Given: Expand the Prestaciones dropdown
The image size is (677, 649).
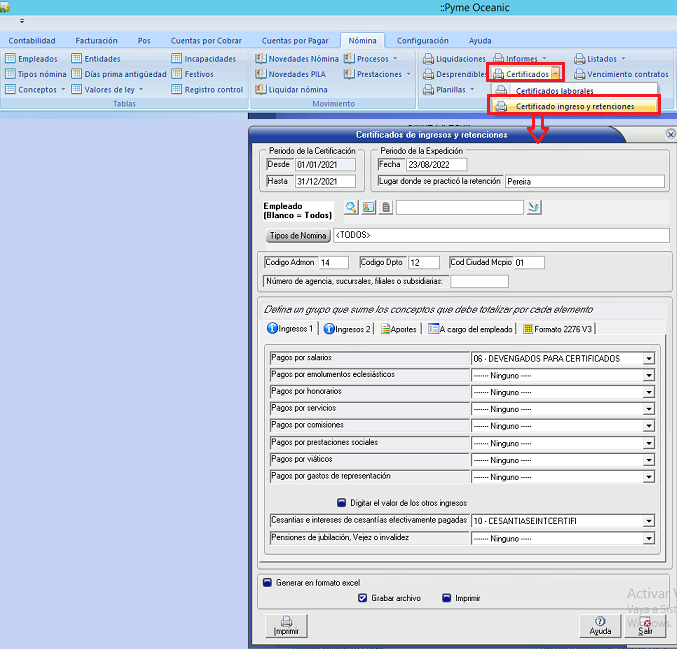Looking at the screenshot, I should point(408,74).
